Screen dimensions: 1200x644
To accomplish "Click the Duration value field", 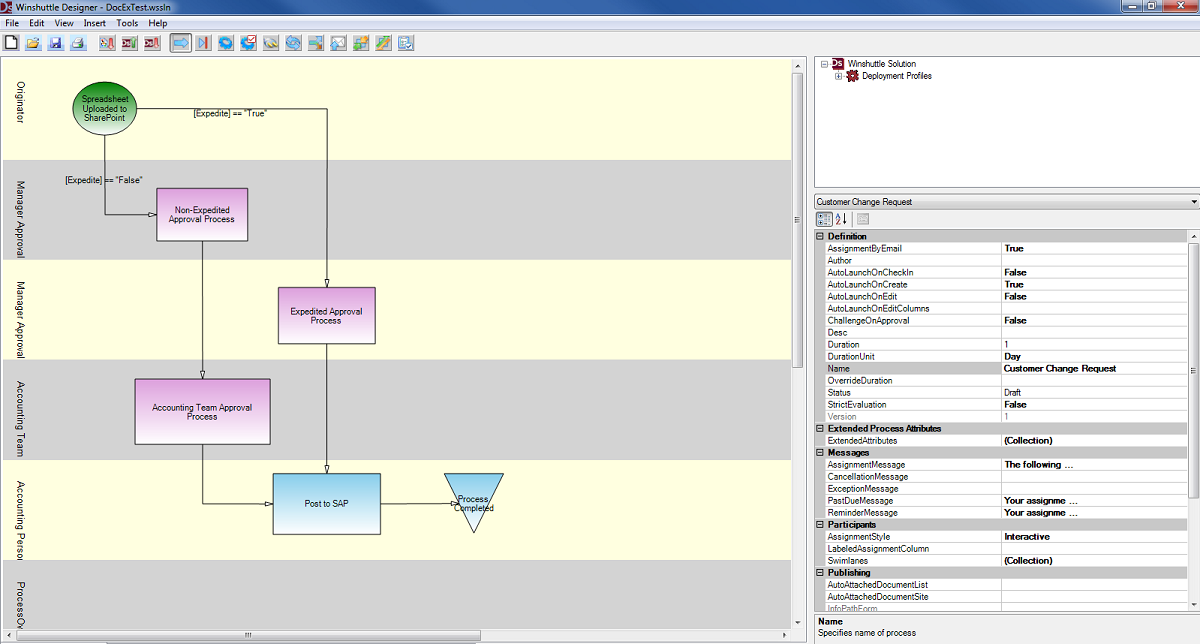I will 1095,344.
